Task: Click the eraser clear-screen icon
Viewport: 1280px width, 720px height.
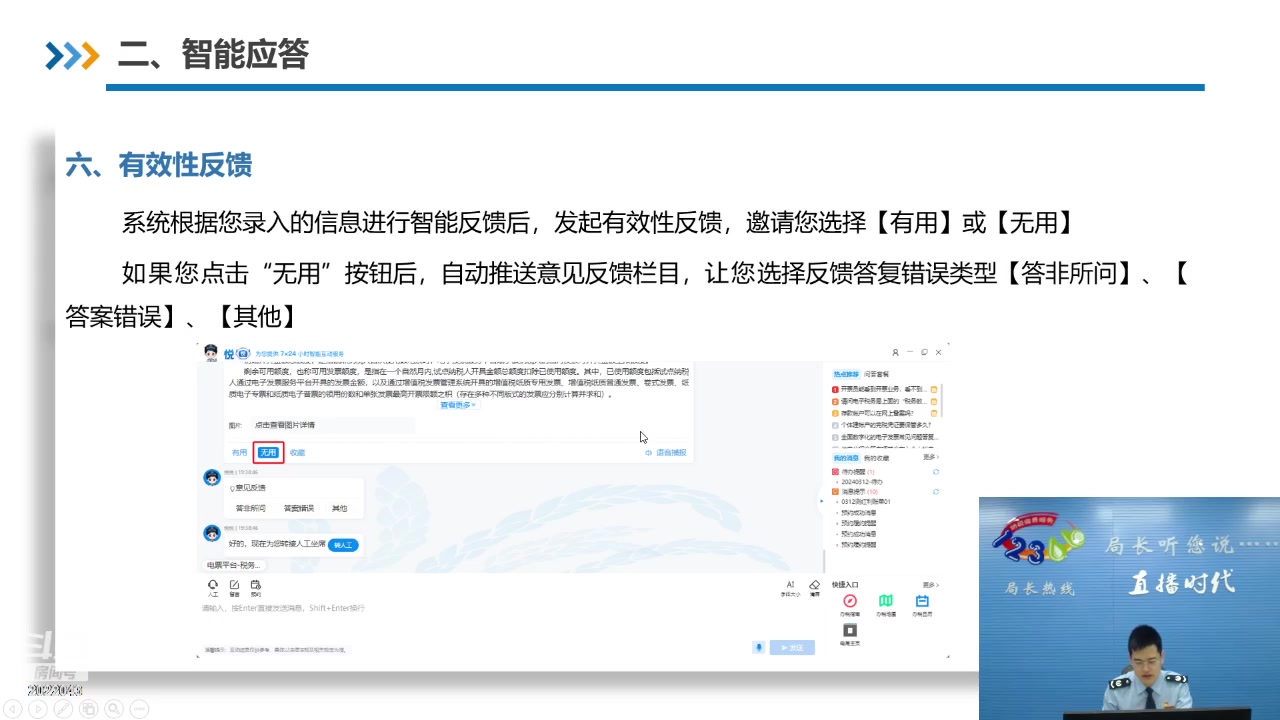Action: point(814,585)
